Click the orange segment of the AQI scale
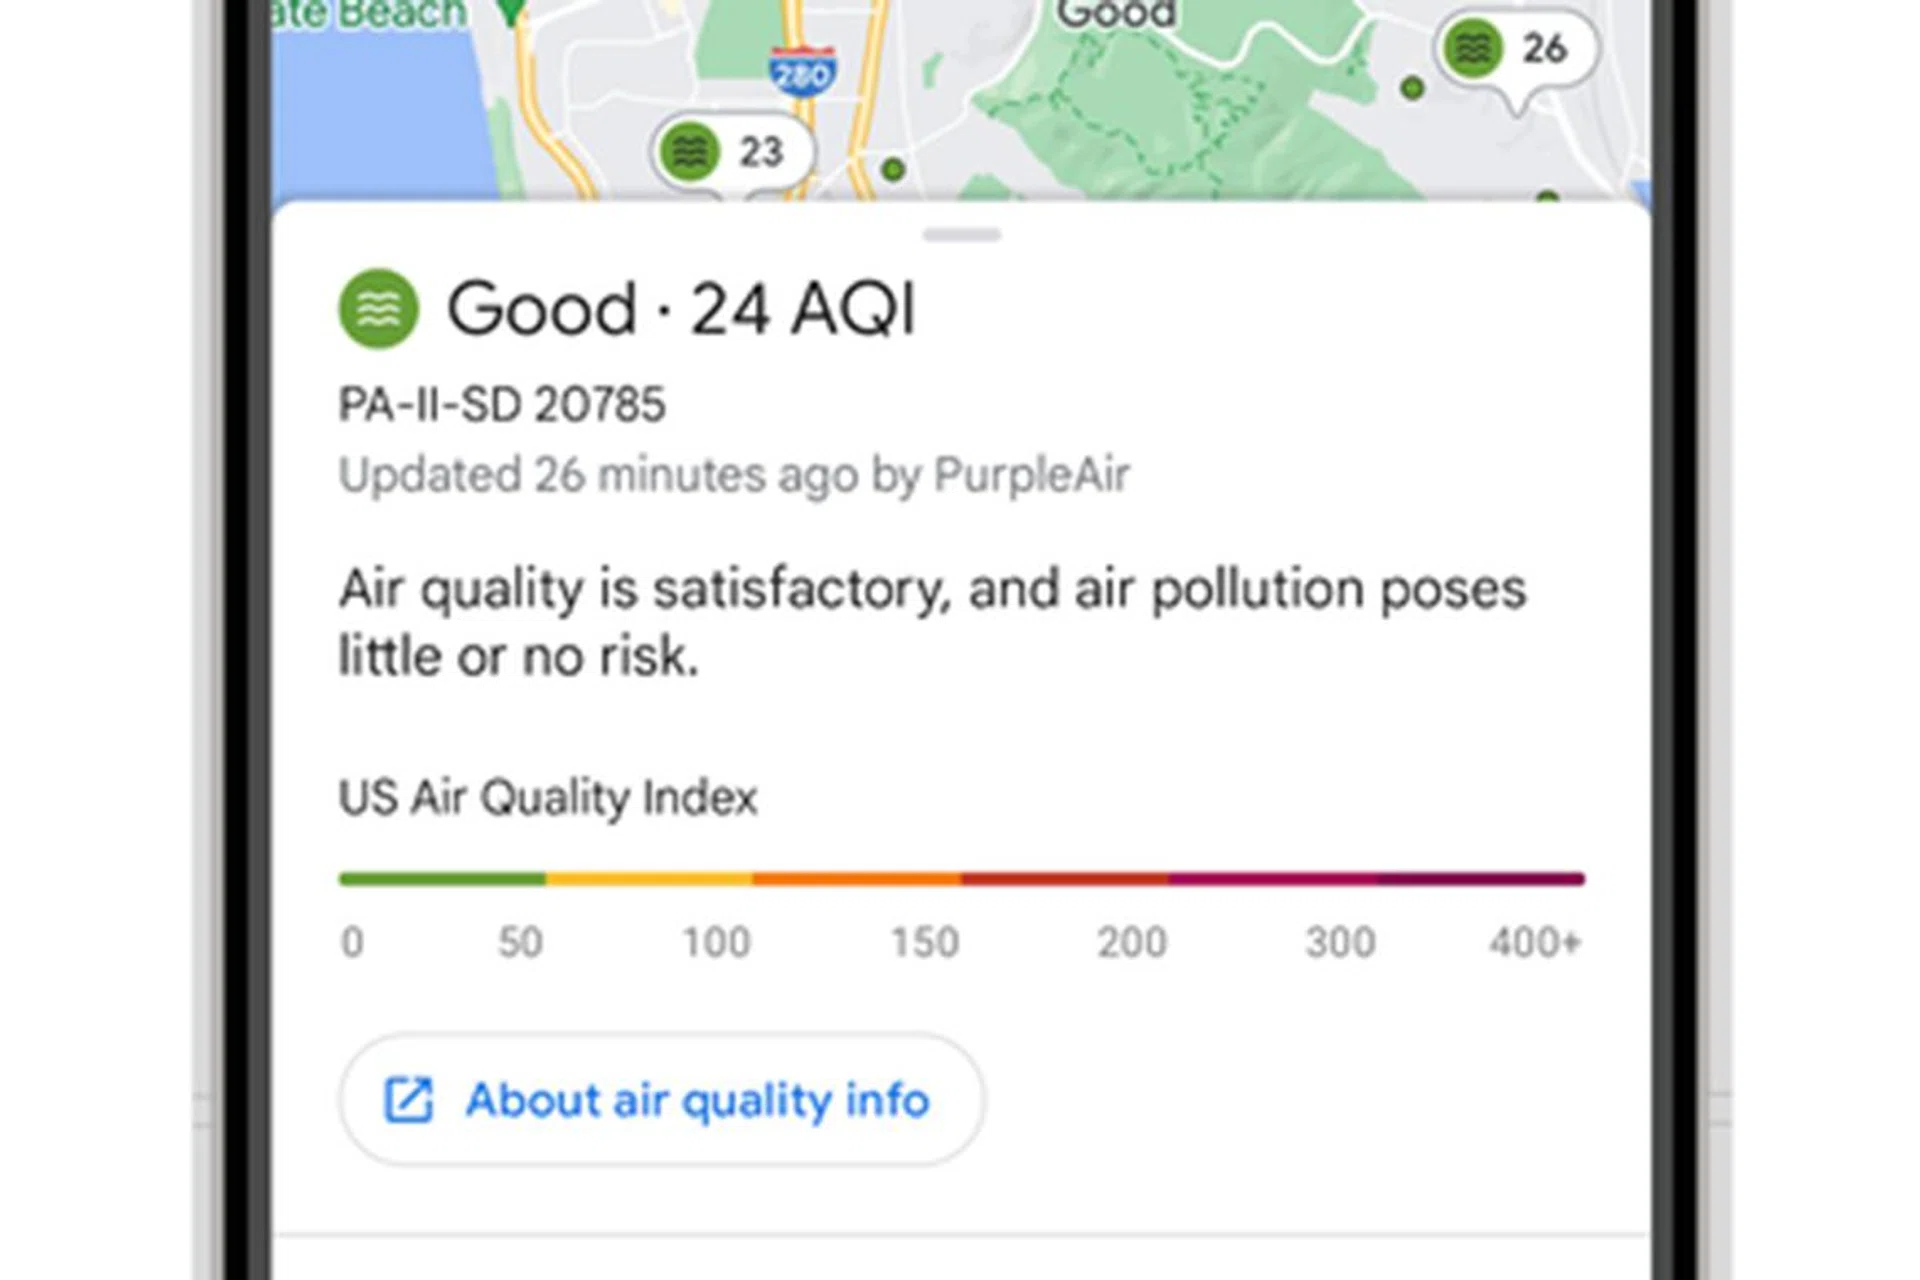Screen dimensions: 1920x1280 point(857,879)
